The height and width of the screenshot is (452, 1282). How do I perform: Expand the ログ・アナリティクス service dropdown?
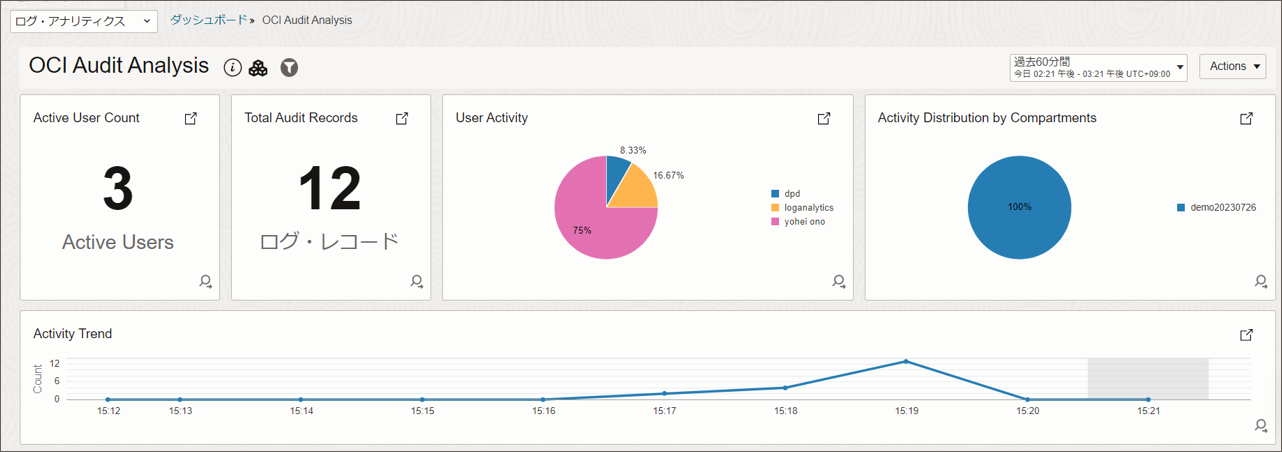click(x=83, y=21)
